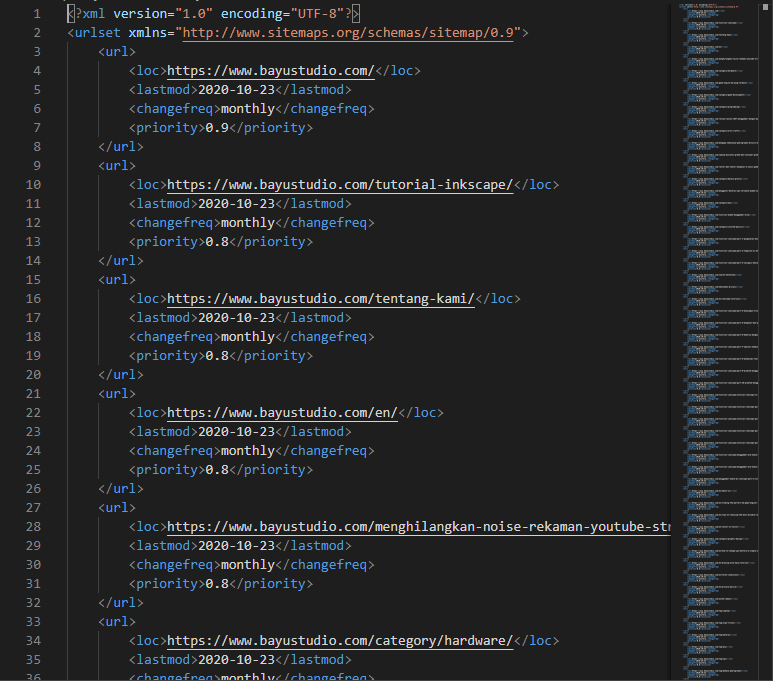Image resolution: width=773 pixels, height=681 pixels.
Task: Open the sitemaps.org schema URL on line 2
Action: (x=348, y=33)
